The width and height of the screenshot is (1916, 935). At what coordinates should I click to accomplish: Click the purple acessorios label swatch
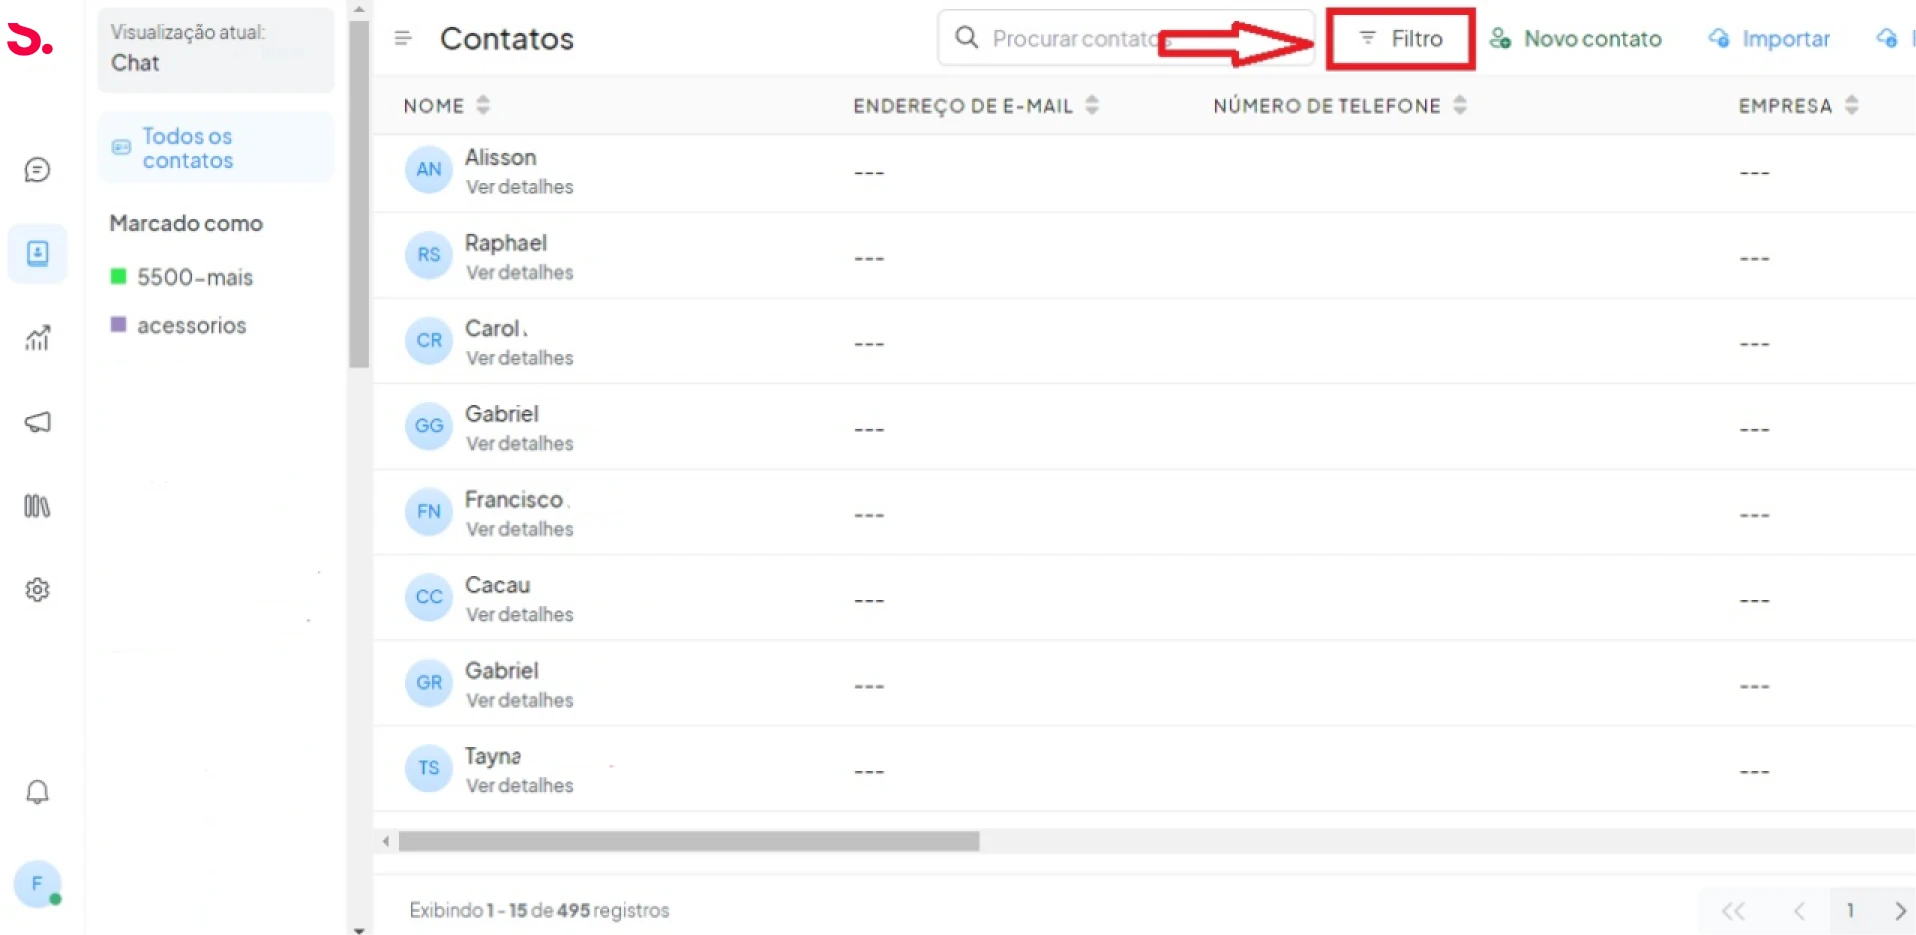click(118, 324)
